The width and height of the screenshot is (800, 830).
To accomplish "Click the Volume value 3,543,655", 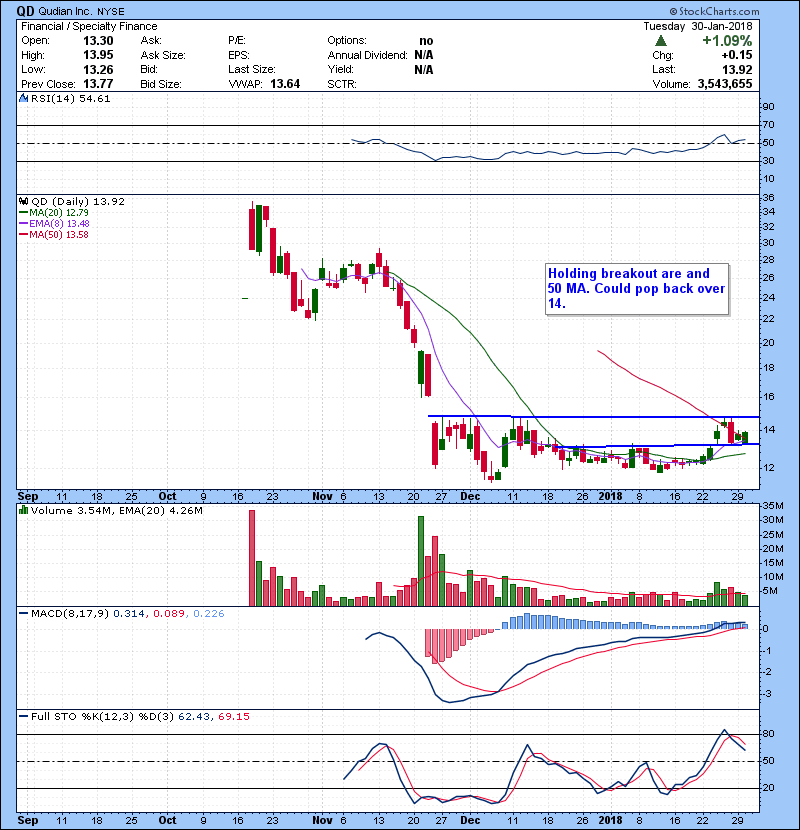I will [x=725, y=84].
